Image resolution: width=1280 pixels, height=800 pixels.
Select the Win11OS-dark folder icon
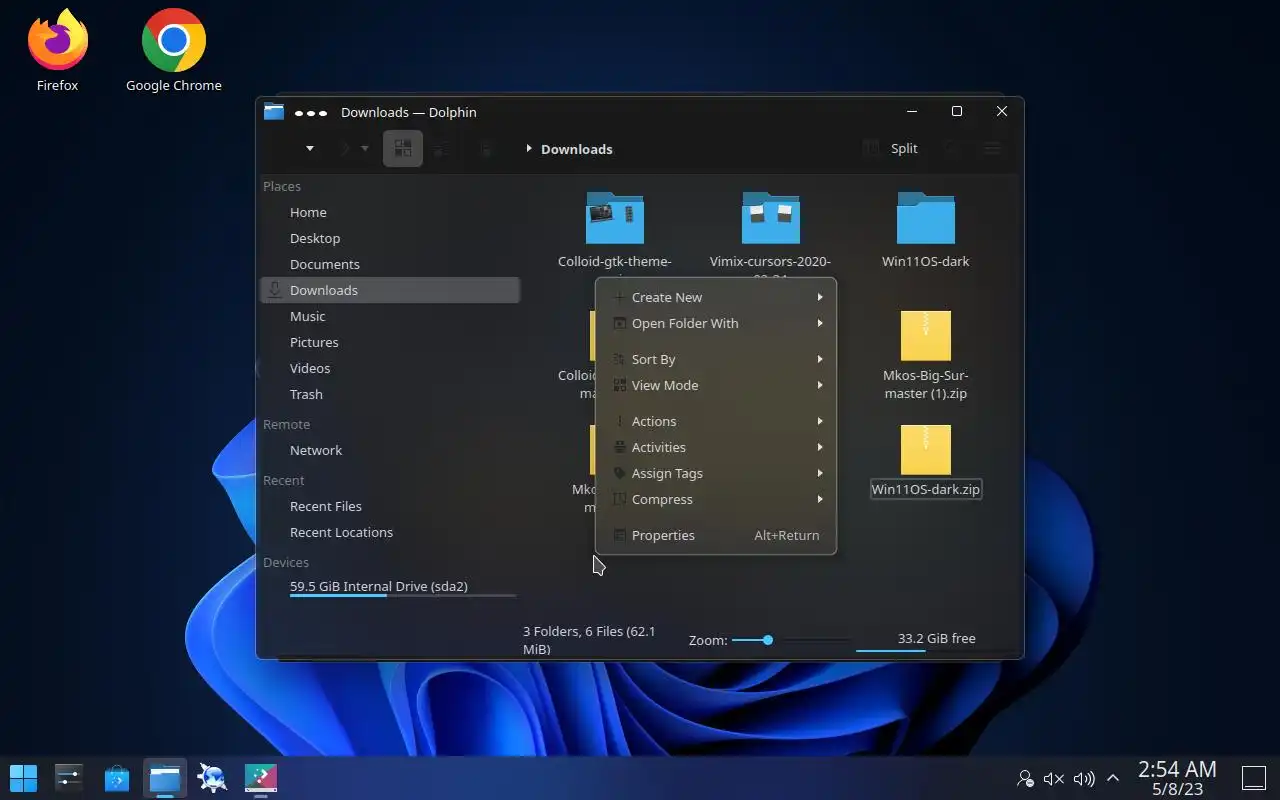(926, 218)
